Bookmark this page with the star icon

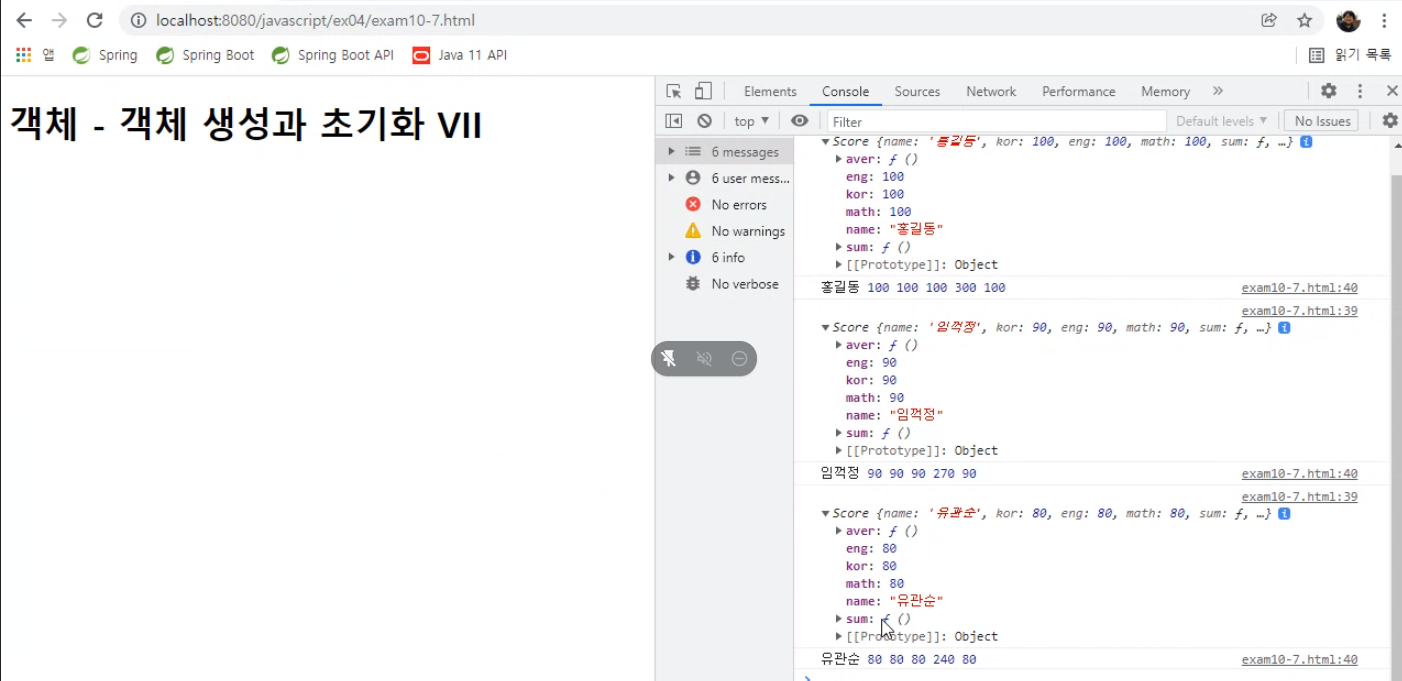1304,20
